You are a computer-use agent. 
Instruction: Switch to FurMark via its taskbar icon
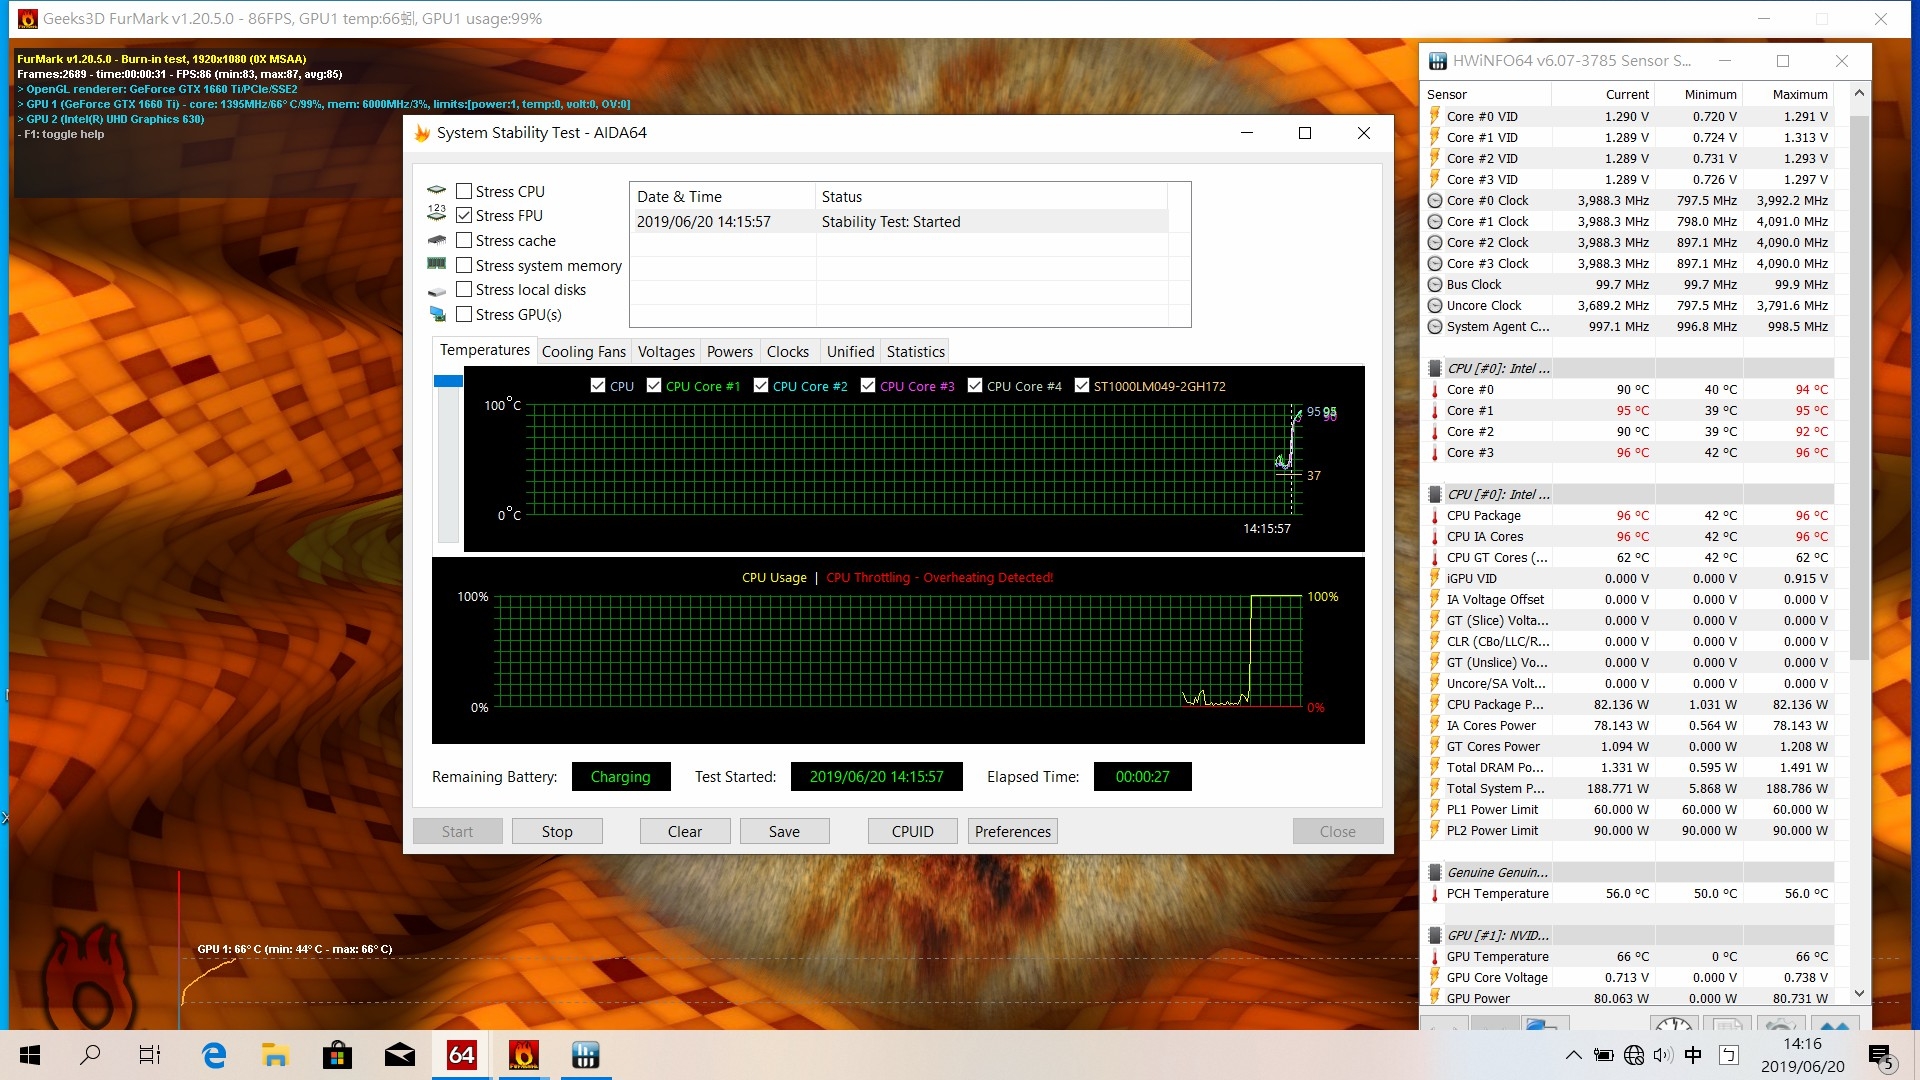pos(523,1055)
